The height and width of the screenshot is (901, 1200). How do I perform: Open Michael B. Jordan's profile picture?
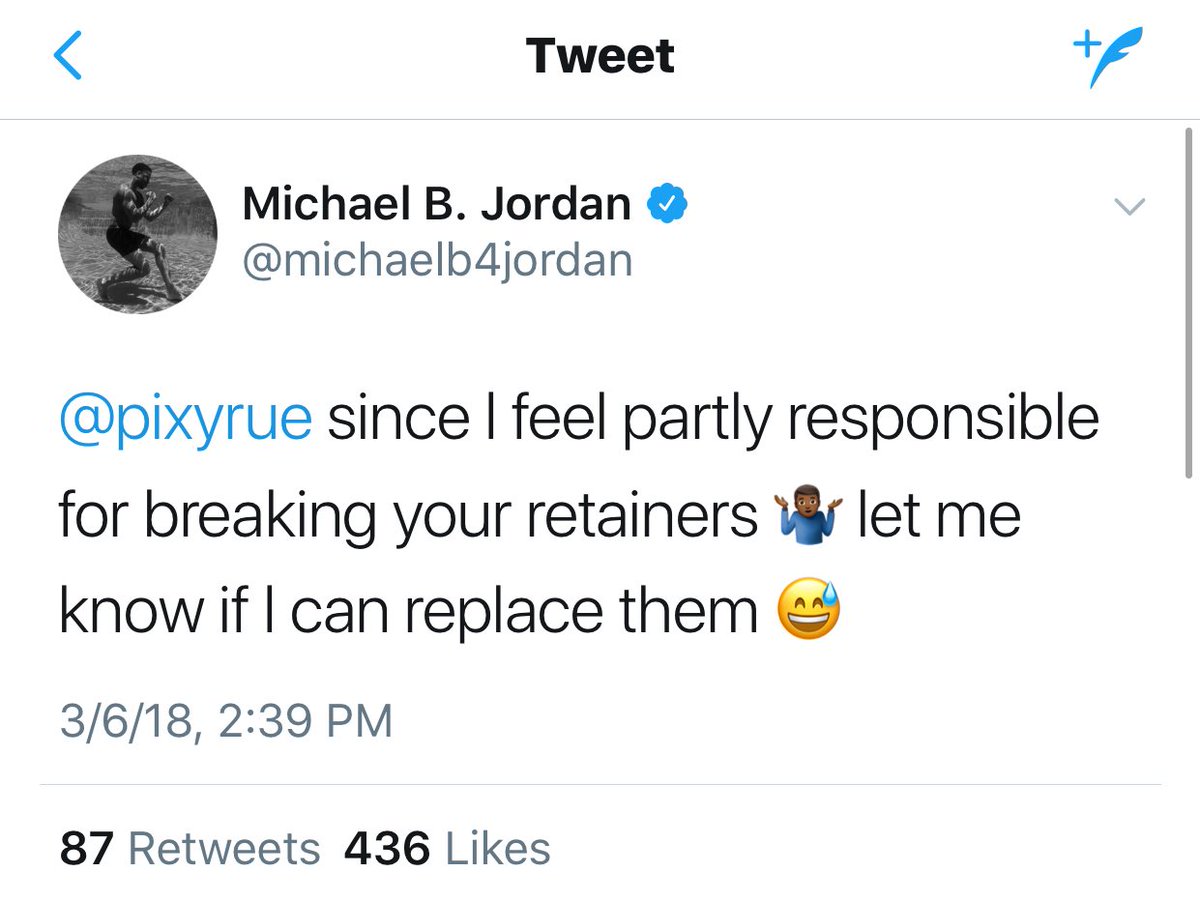pyautogui.click(x=138, y=234)
